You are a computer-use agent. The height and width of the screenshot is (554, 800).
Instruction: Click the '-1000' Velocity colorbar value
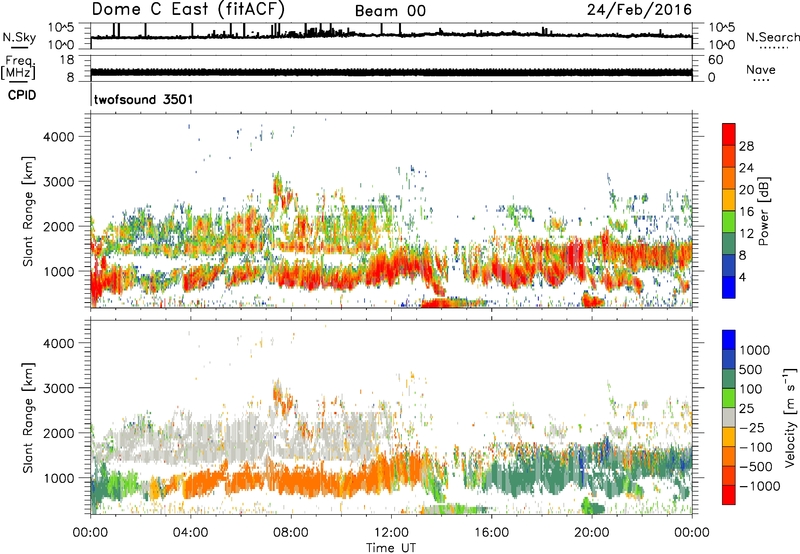tap(760, 486)
